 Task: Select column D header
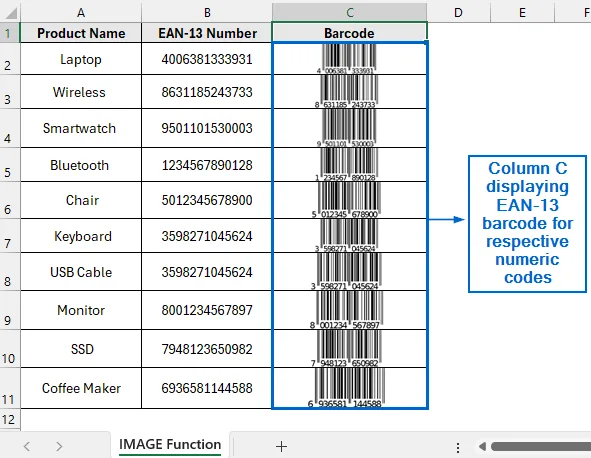[458, 12]
